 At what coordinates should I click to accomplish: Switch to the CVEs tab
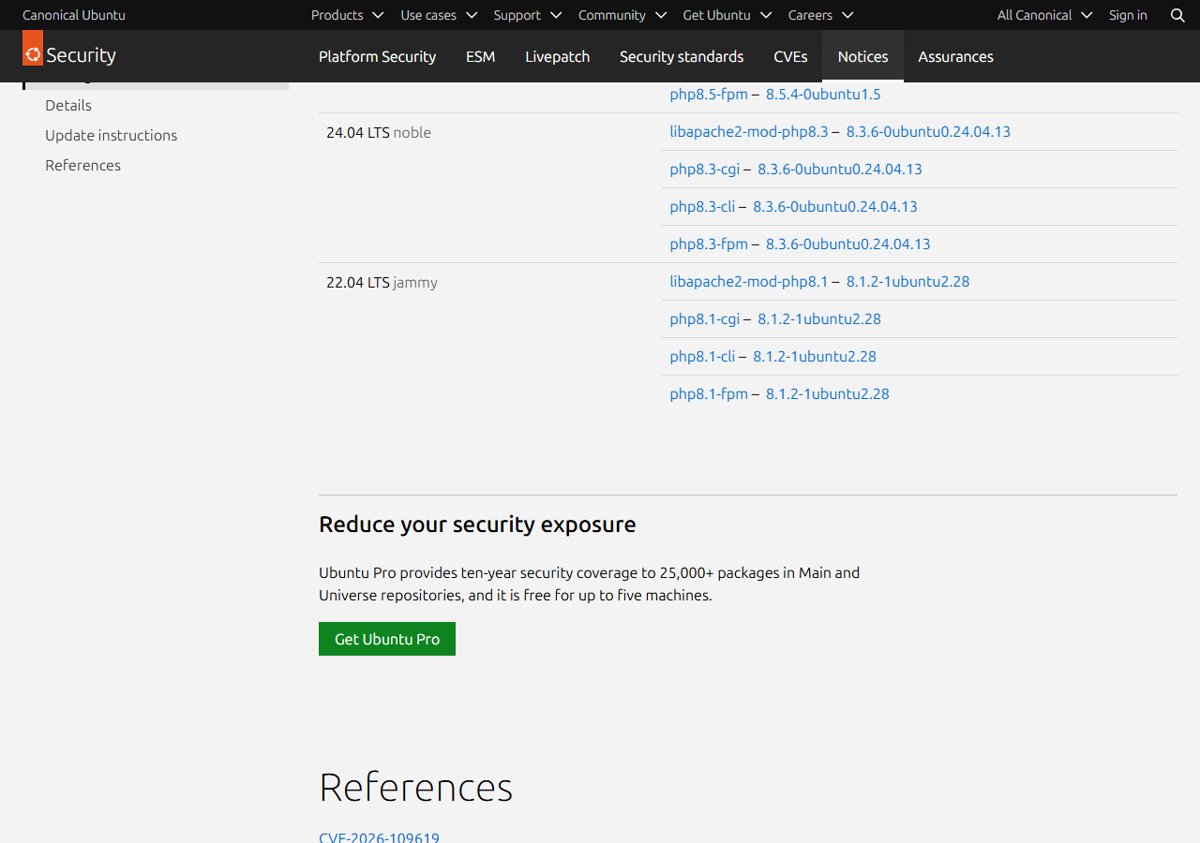(790, 56)
